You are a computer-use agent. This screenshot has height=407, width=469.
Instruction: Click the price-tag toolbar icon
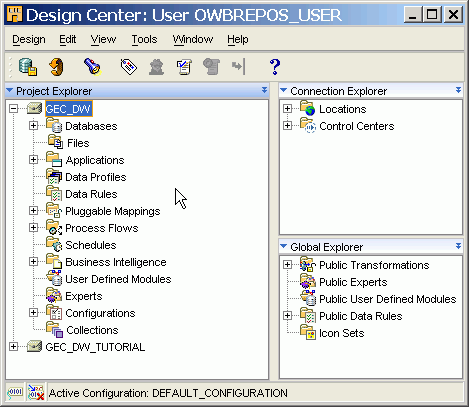tap(129, 66)
